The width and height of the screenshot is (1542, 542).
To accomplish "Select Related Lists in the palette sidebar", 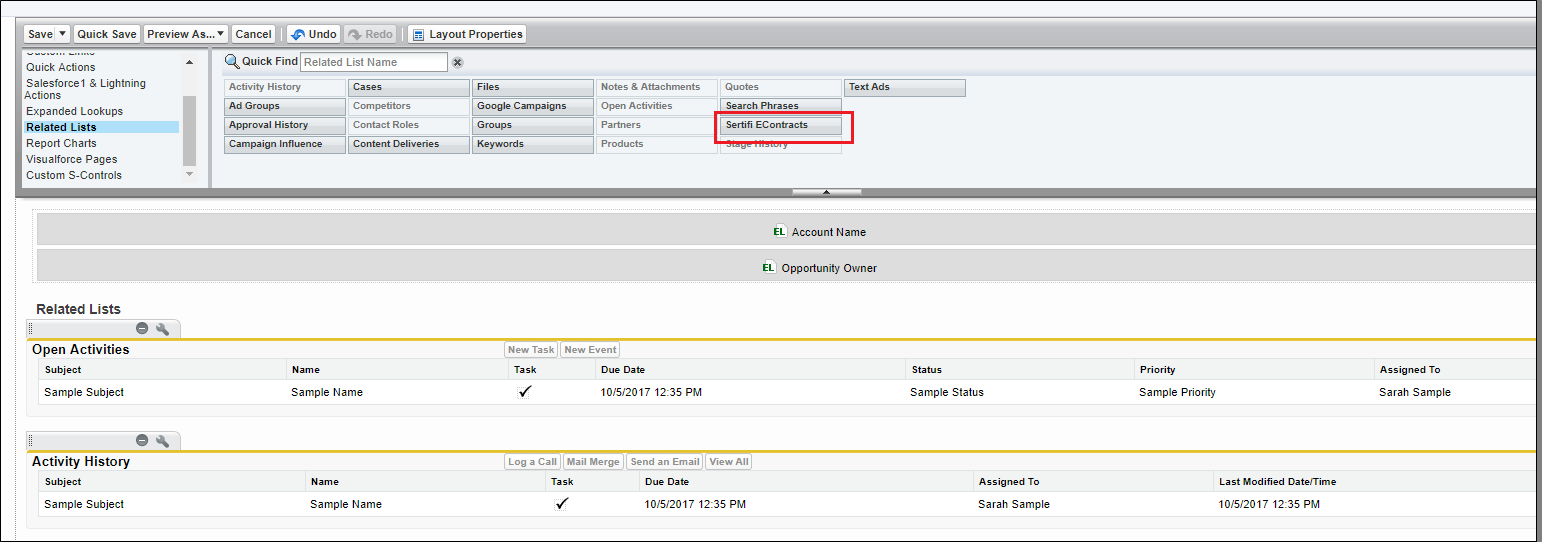I will (61, 127).
